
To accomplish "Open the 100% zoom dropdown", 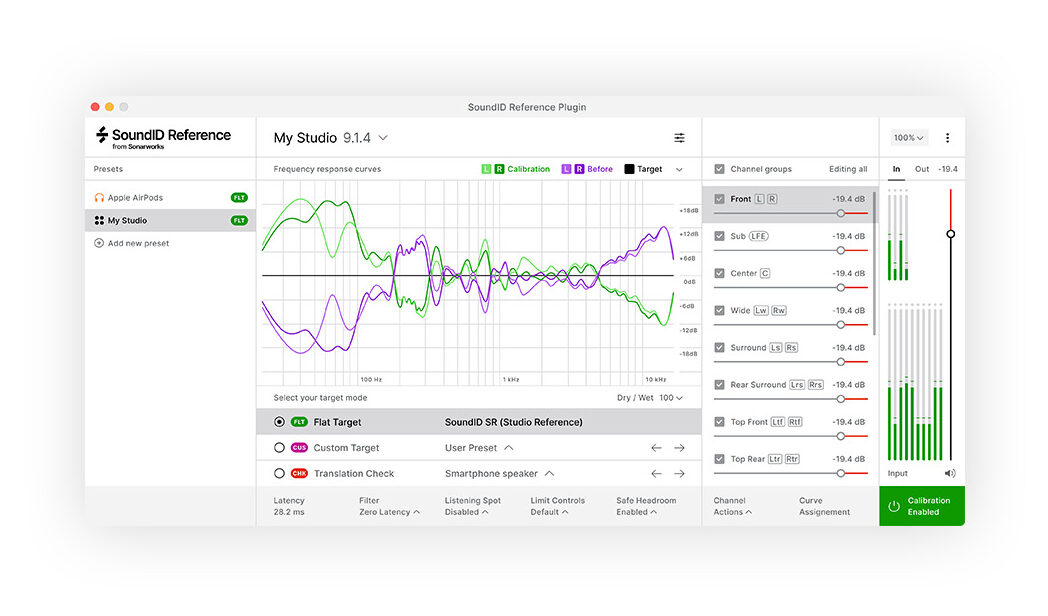I will coord(908,138).
